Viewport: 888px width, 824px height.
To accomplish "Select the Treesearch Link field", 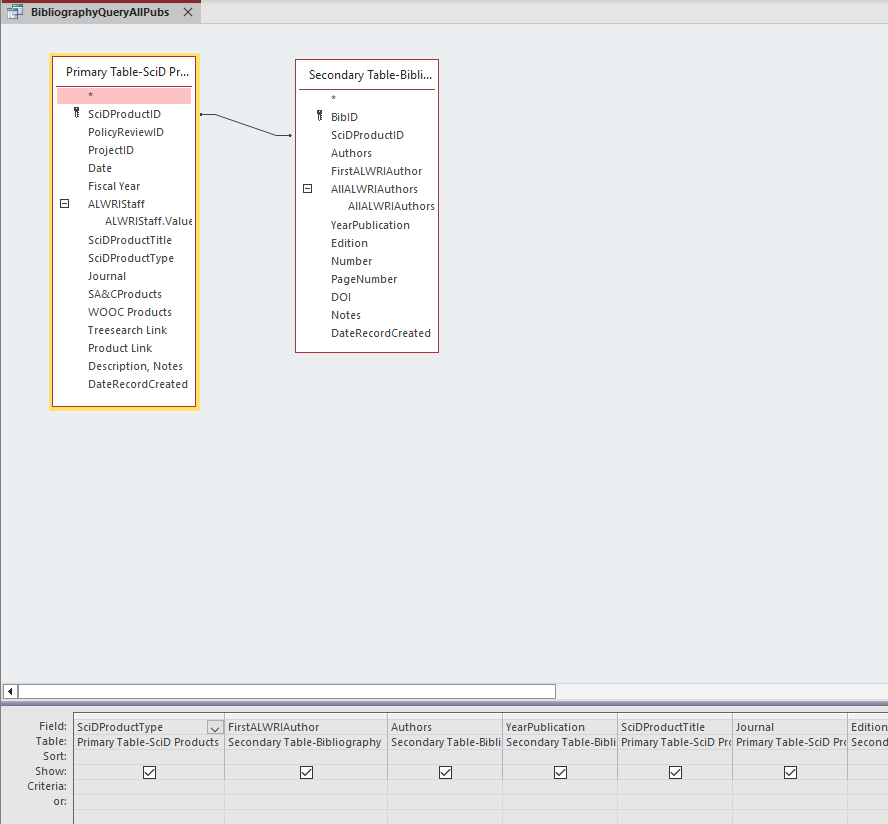I will [127, 330].
